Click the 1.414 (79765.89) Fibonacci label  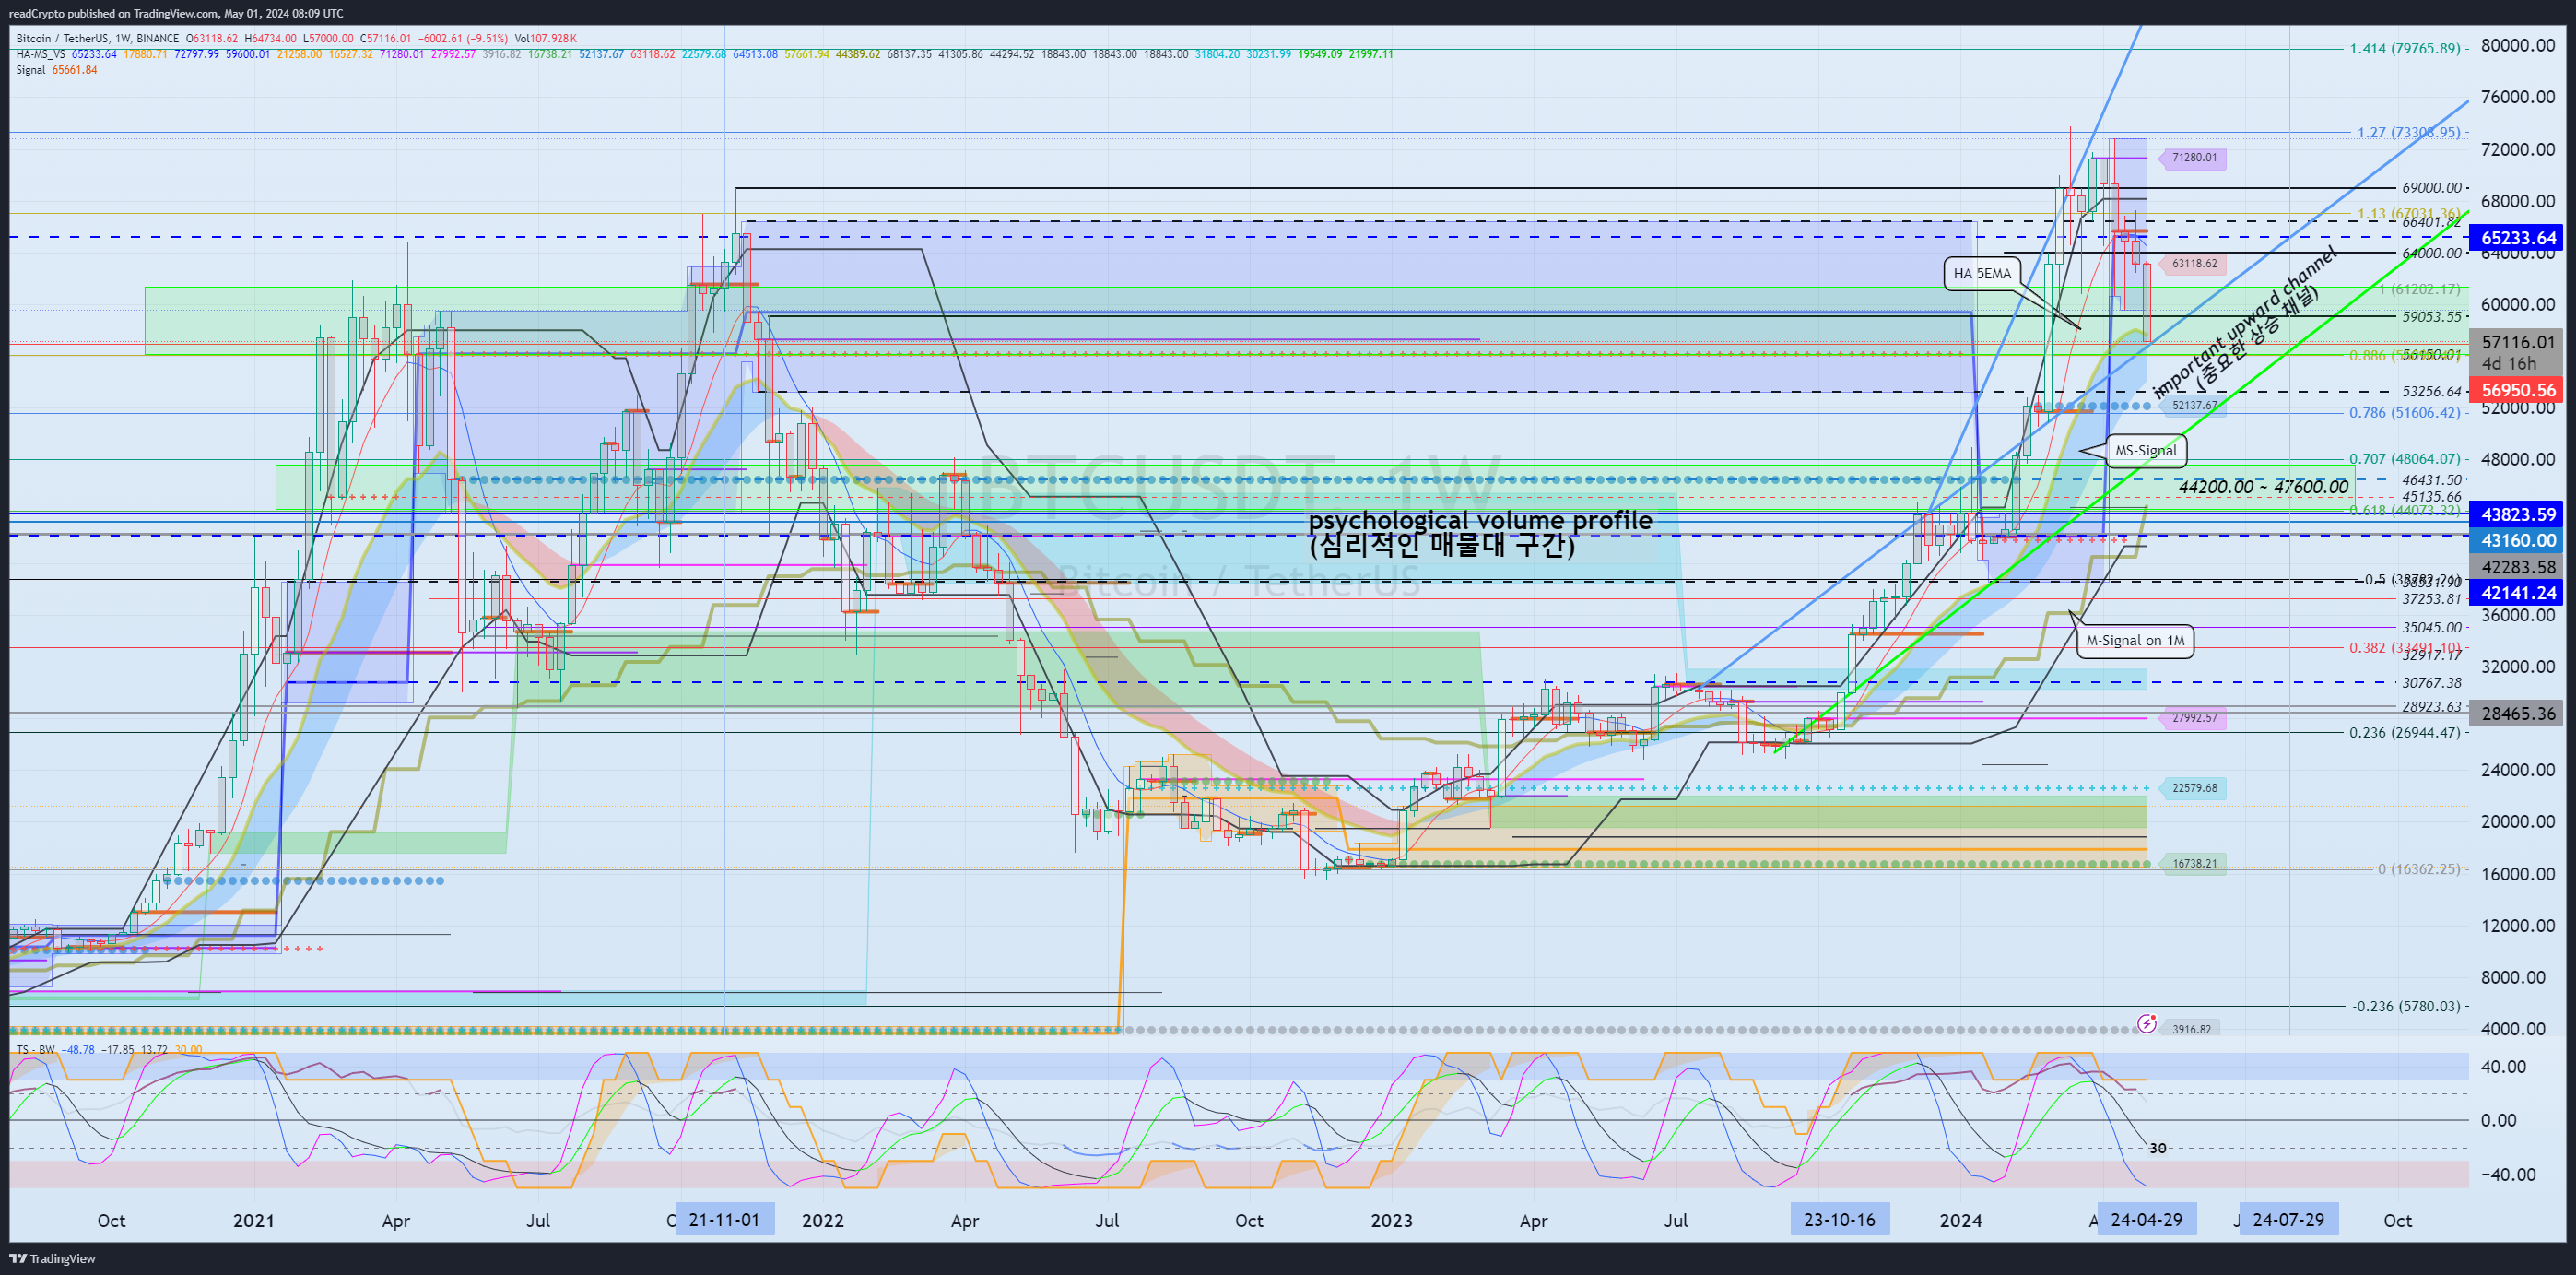(x=2405, y=48)
